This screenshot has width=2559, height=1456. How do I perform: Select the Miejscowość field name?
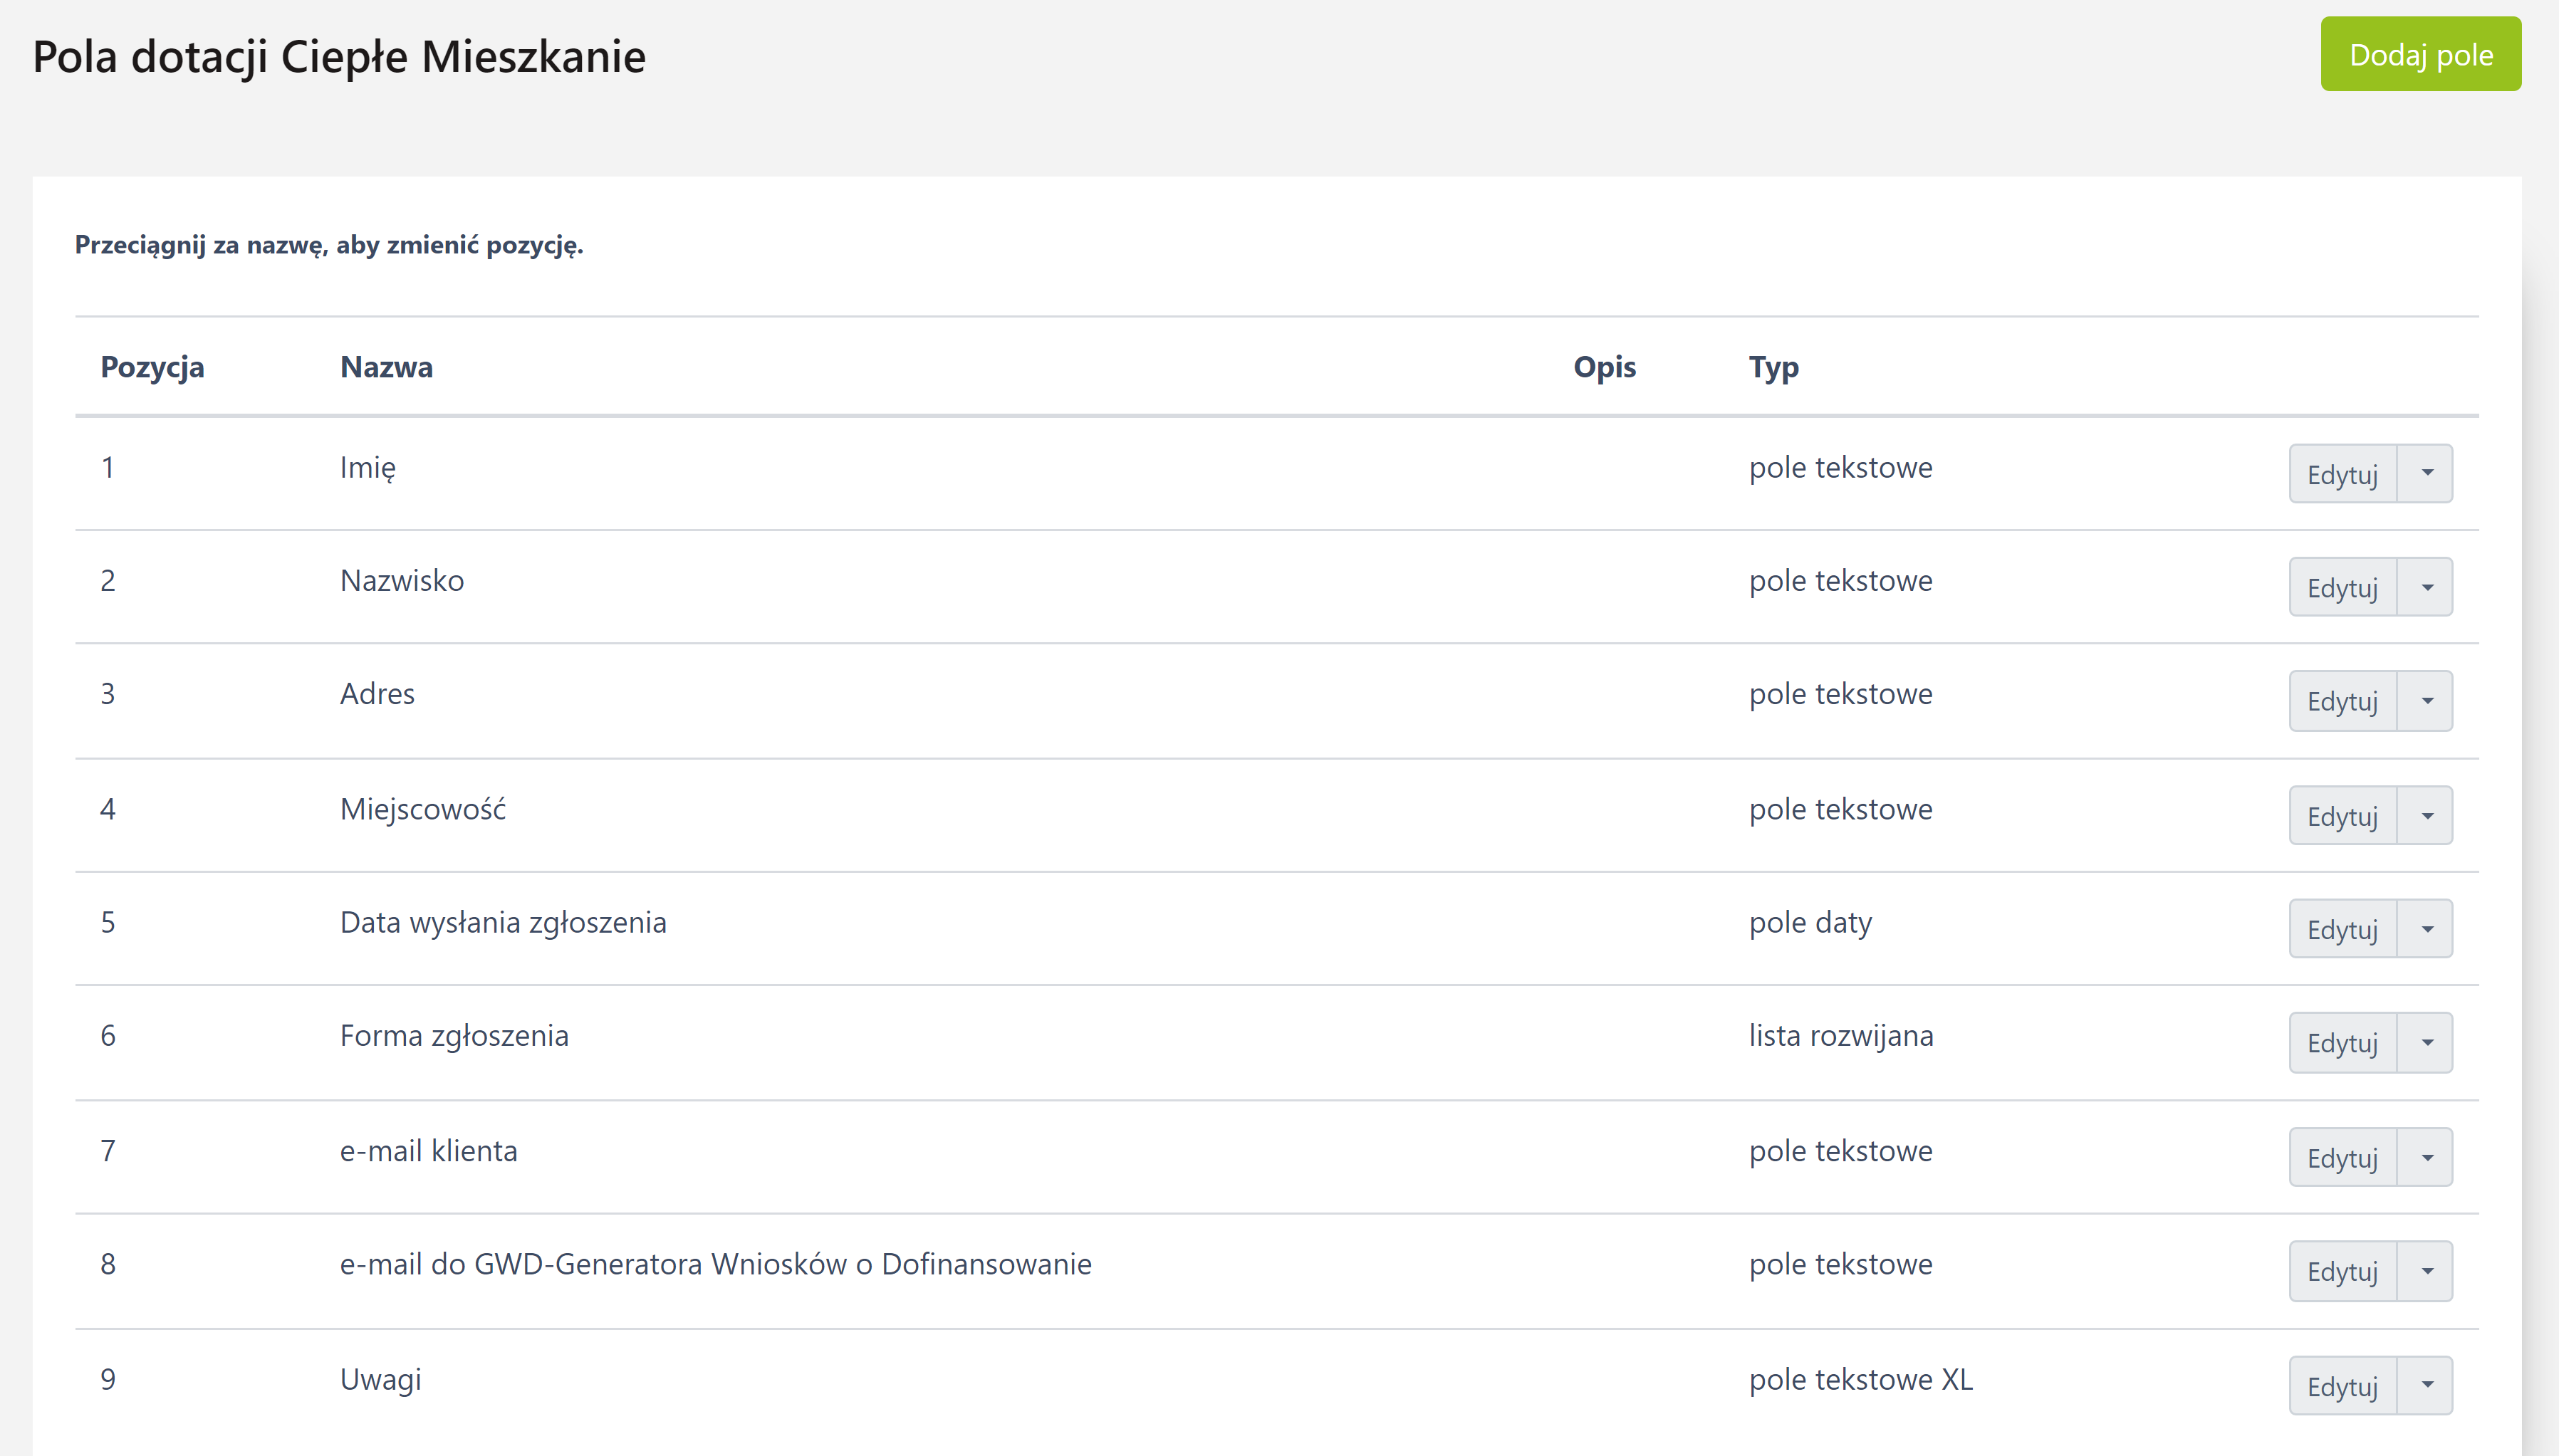(422, 809)
